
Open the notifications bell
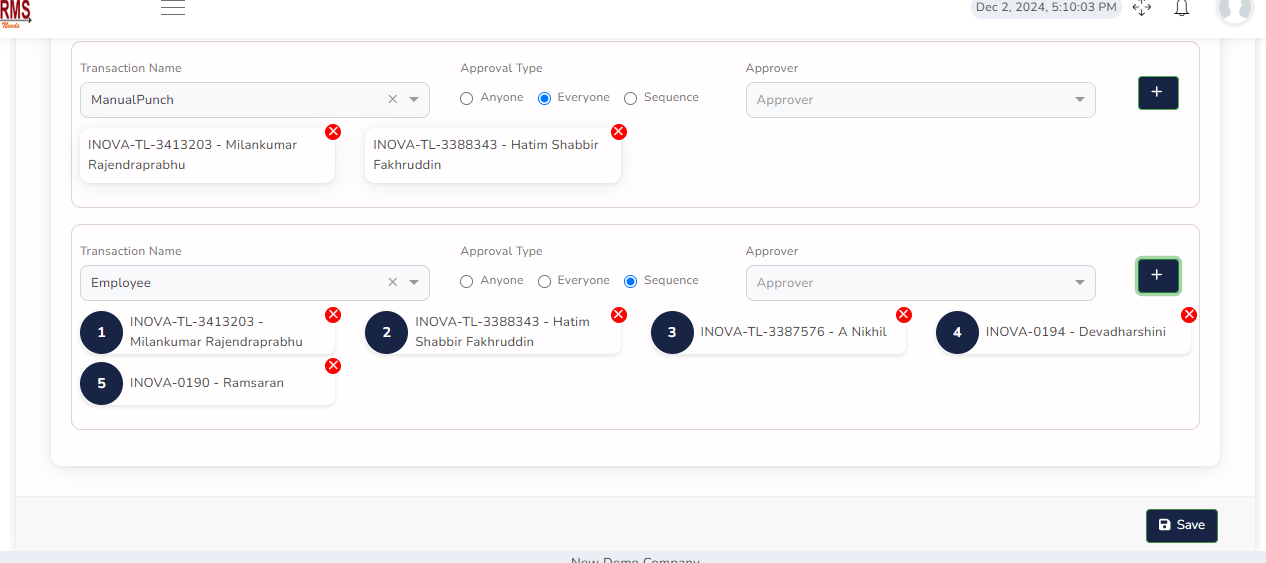click(1181, 8)
